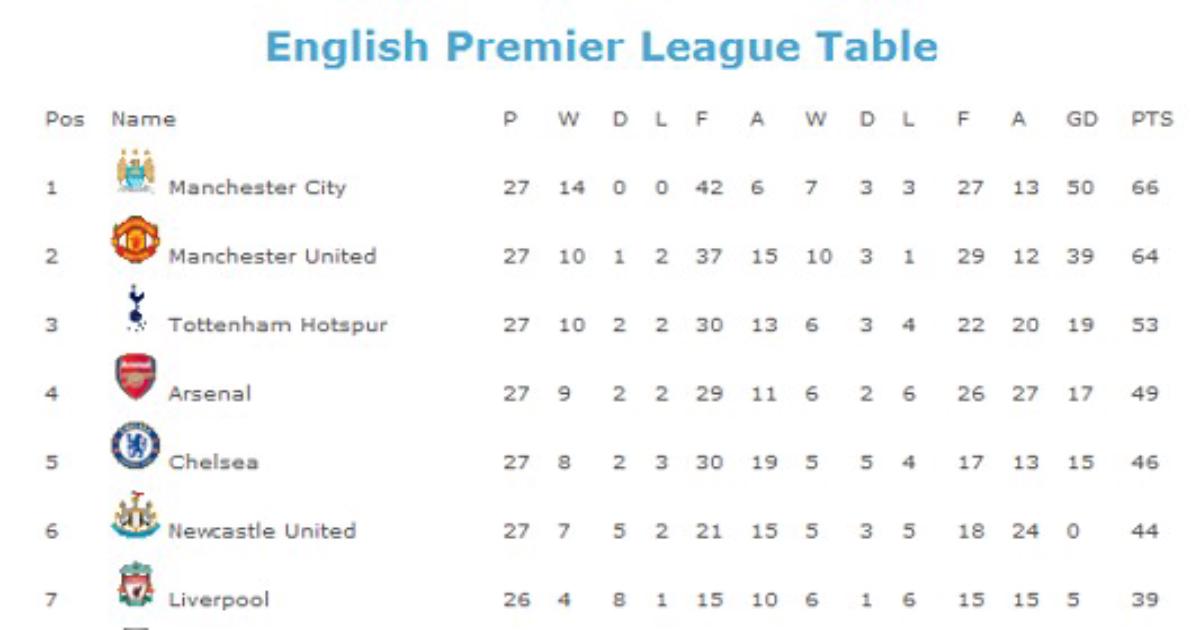Click the Arsenal cannon crest
The image size is (1200, 630).
(135, 377)
